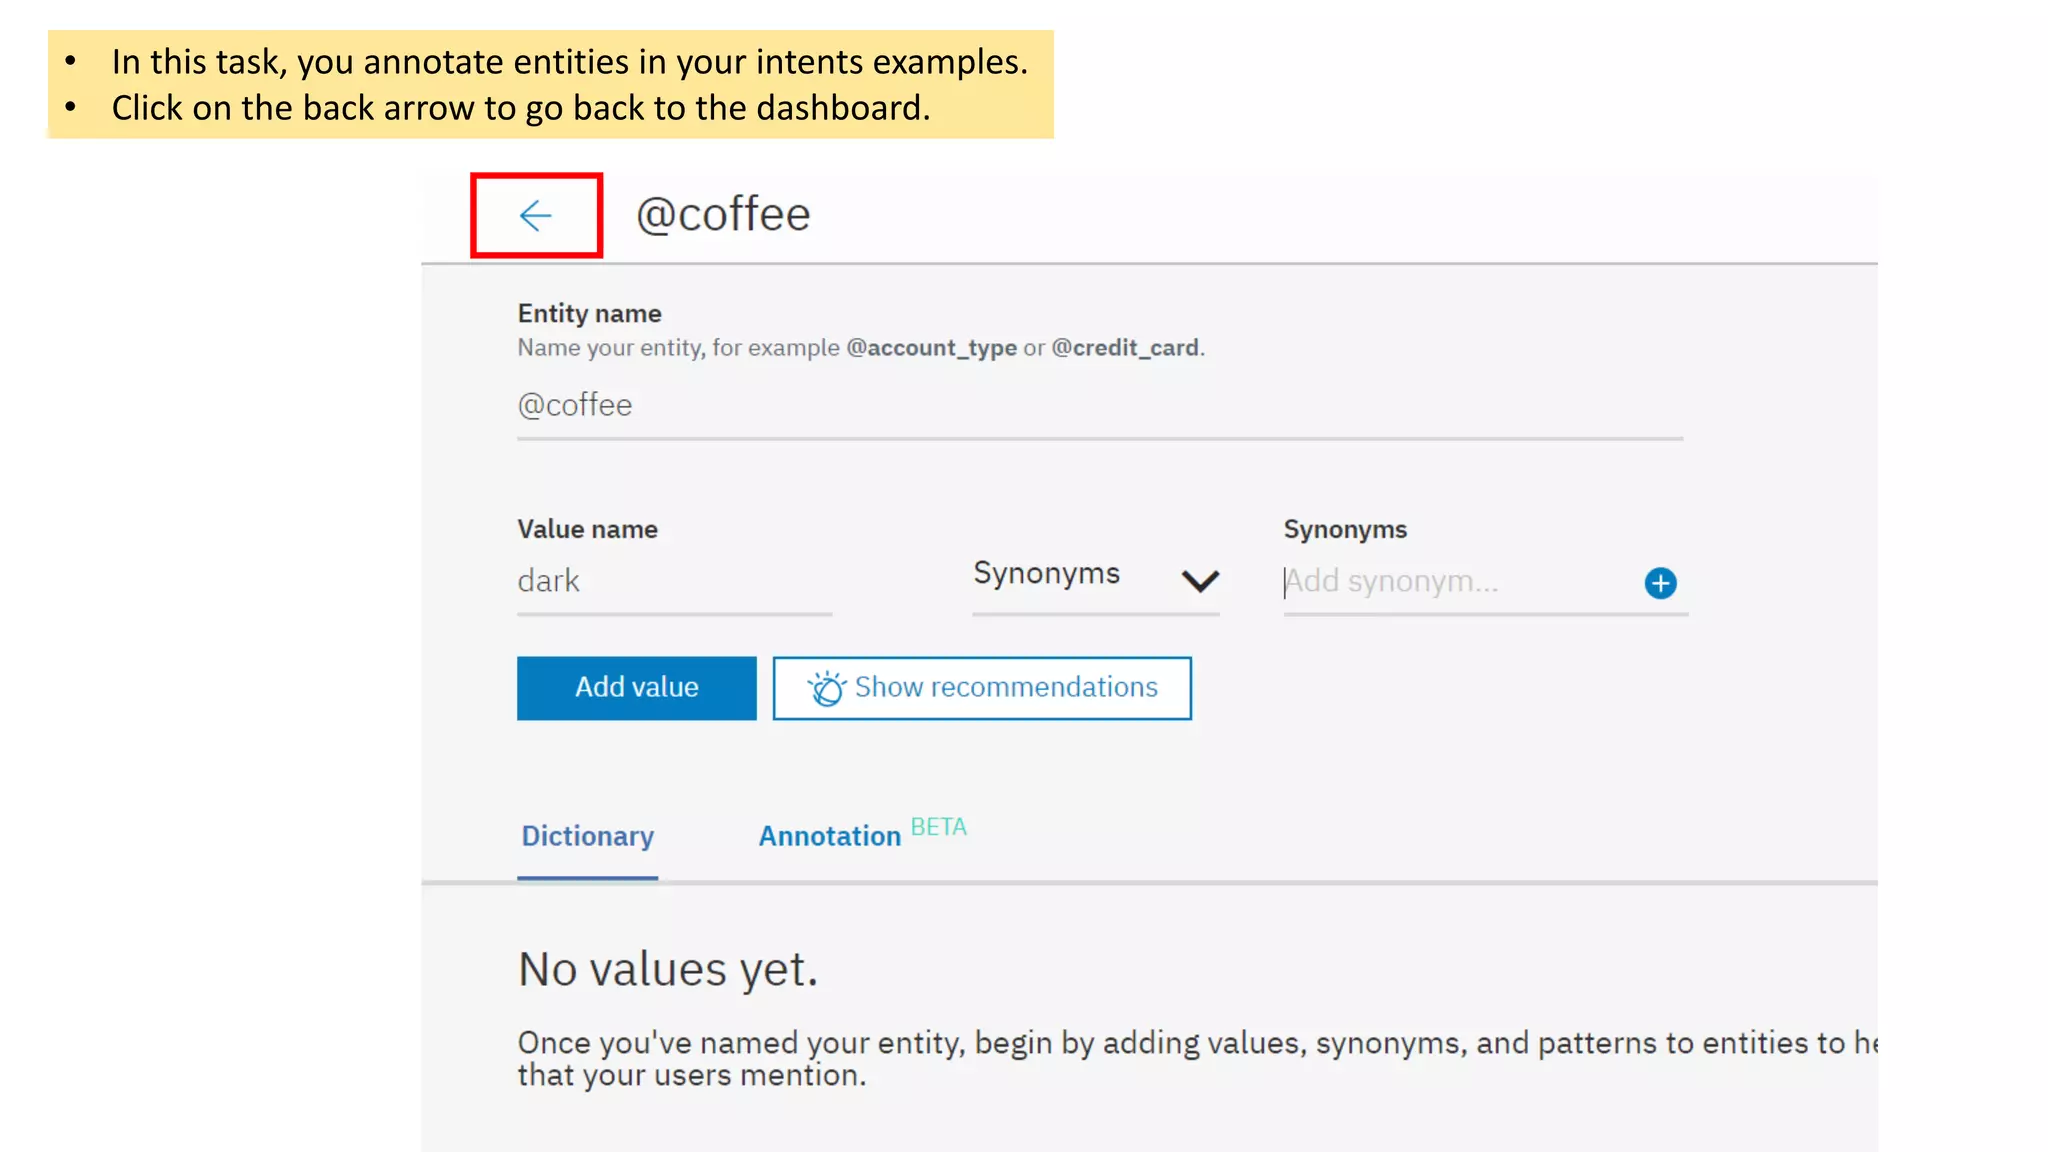Click the back arrow to the dashboard
Viewport: 2048px width, 1152px height.
(536, 215)
